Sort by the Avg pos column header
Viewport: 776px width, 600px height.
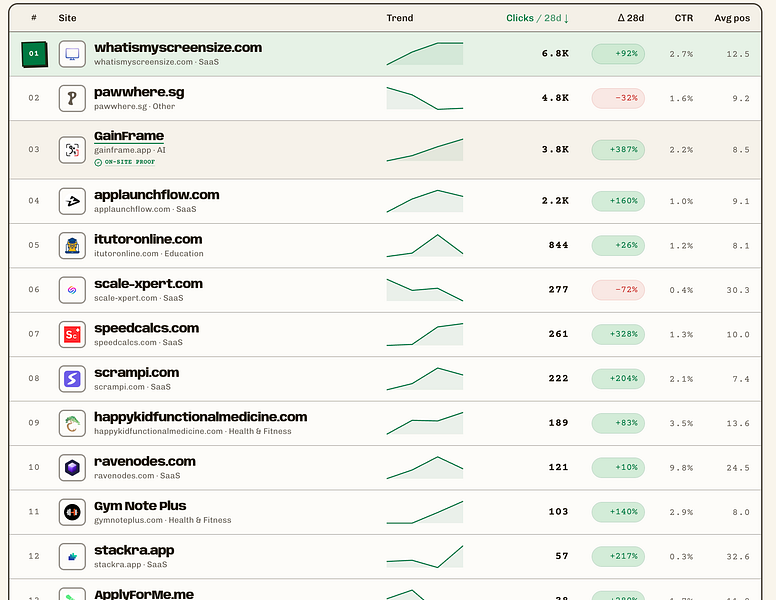731,18
